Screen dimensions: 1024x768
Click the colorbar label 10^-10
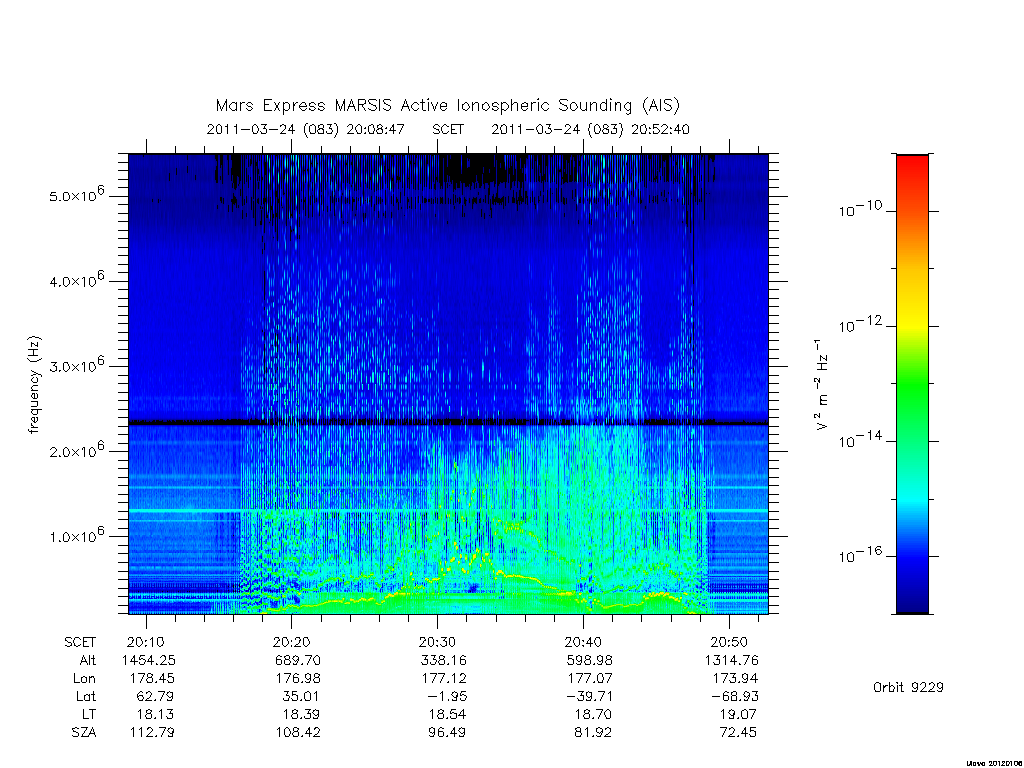click(860, 209)
